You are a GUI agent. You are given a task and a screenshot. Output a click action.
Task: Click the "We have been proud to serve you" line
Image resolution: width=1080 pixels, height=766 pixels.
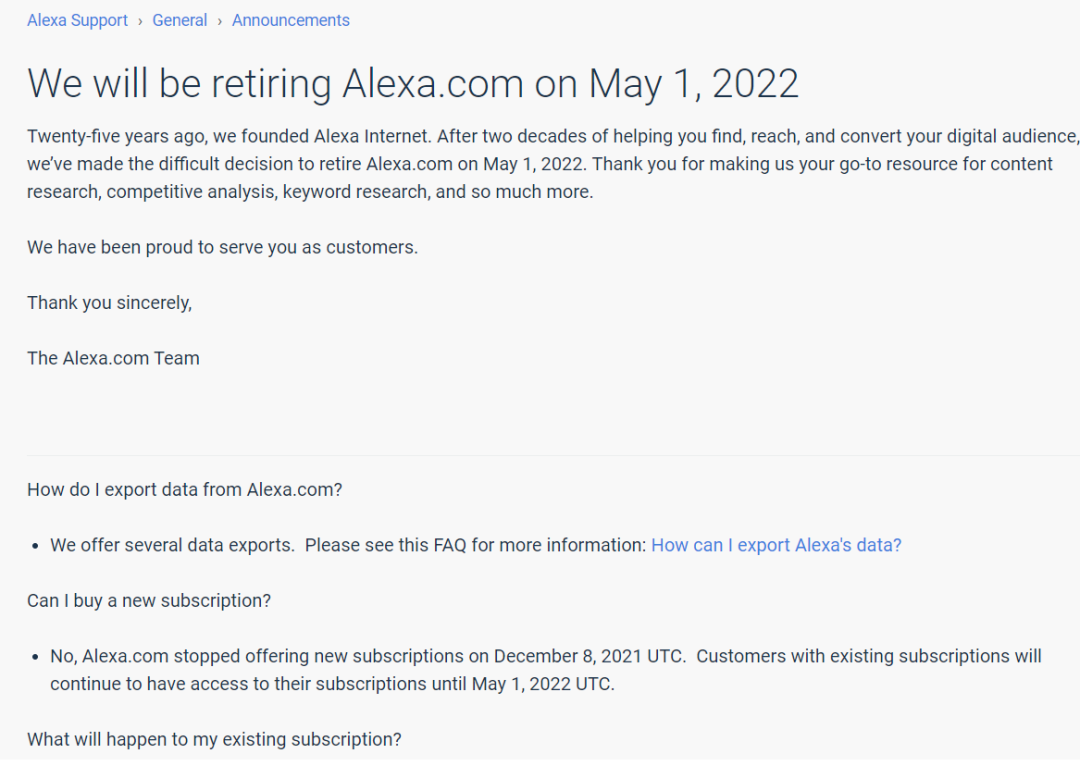(222, 247)
